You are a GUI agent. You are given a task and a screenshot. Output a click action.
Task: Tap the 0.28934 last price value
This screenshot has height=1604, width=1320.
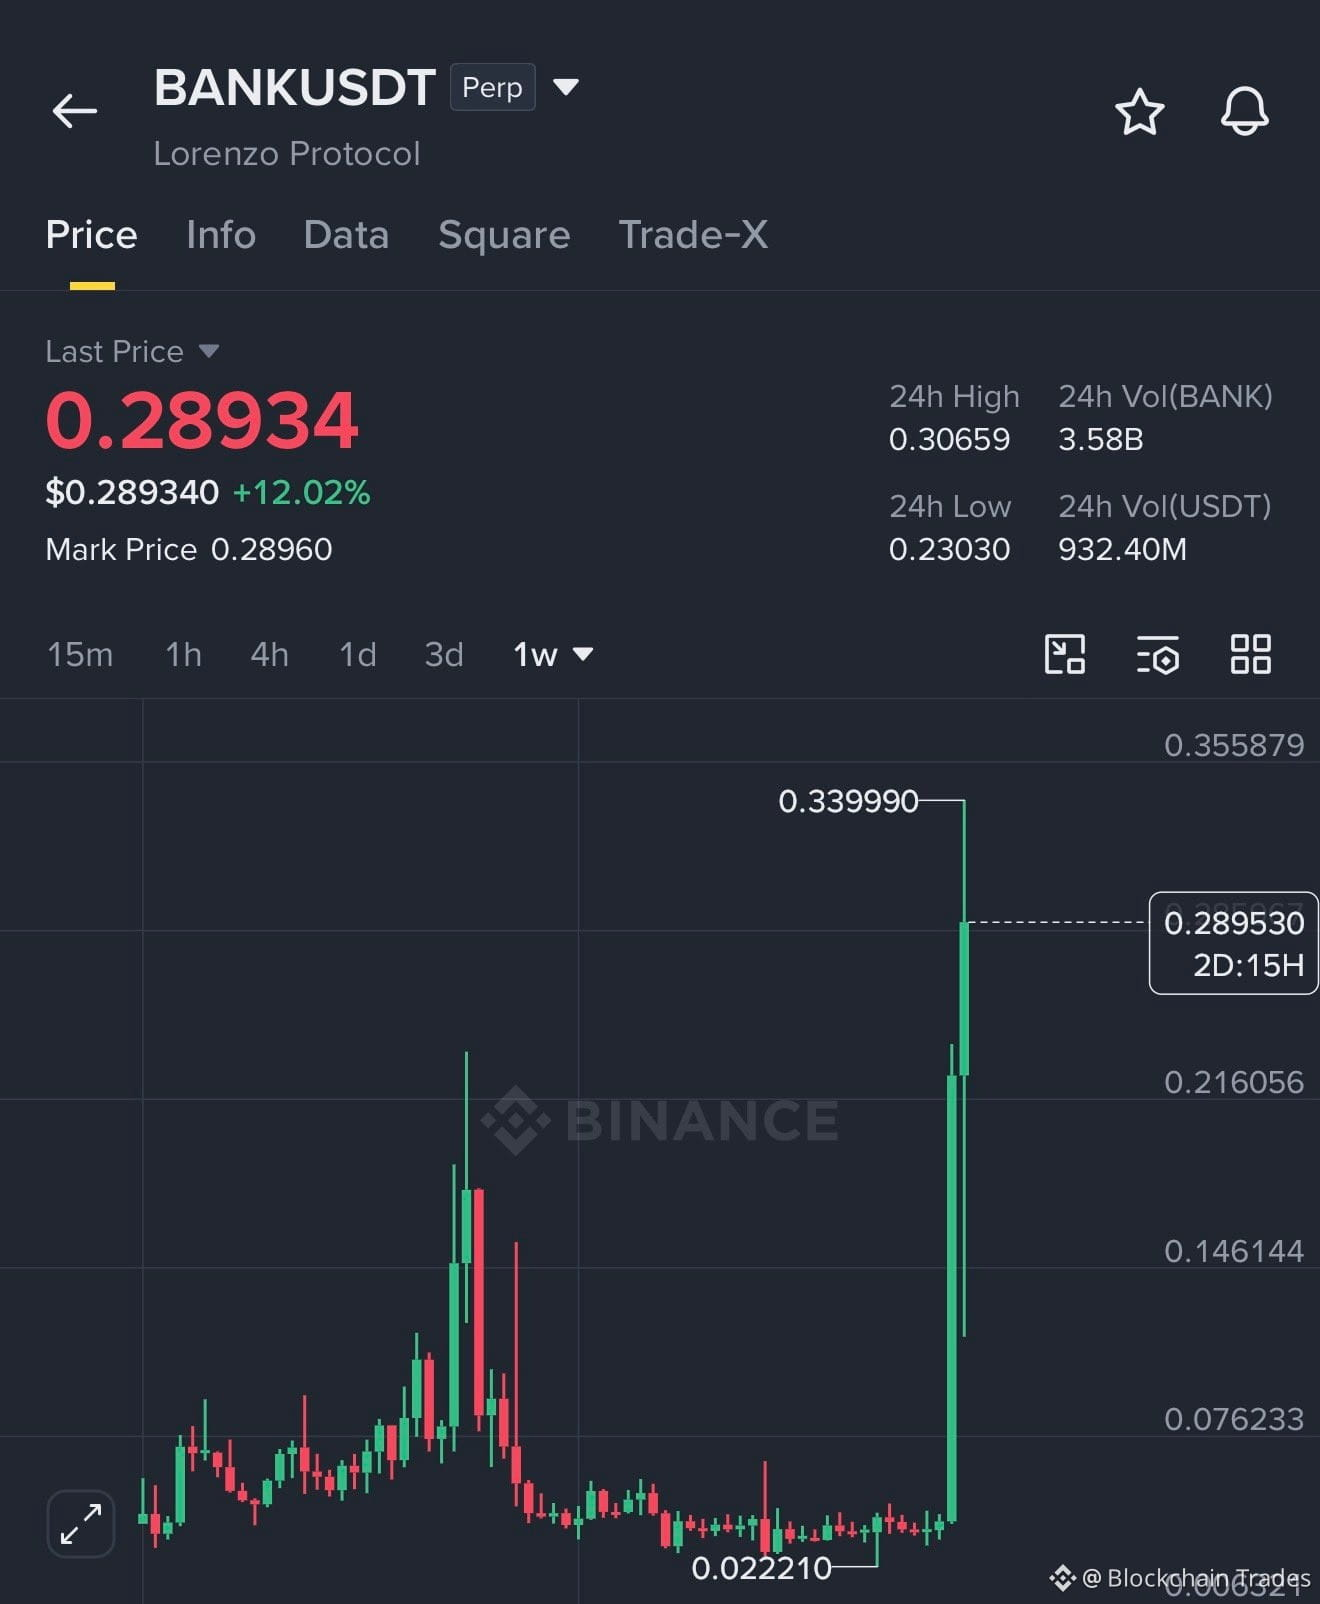click(202, 420)
